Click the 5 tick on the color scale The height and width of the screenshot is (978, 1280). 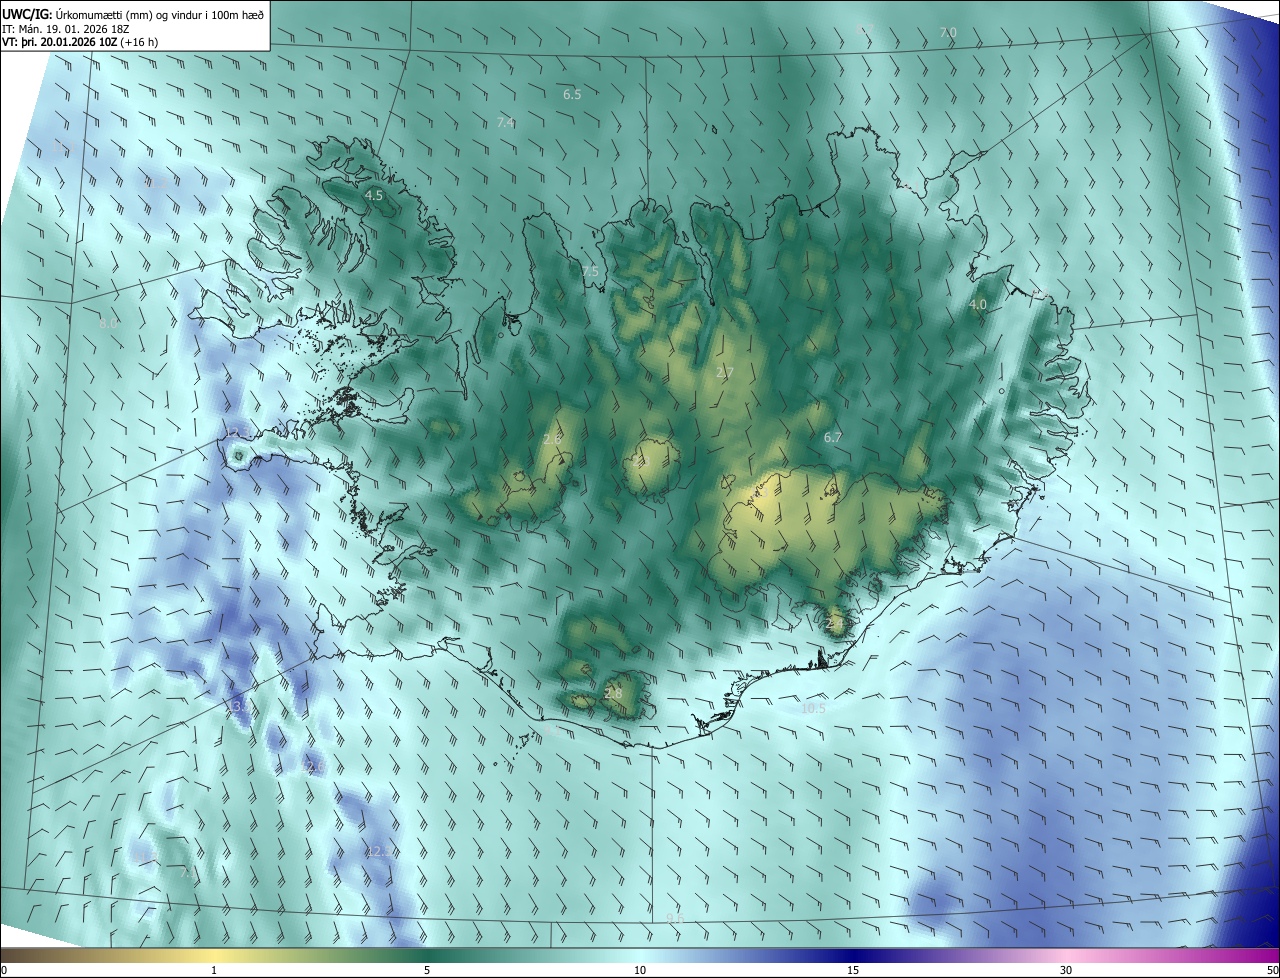tap(427, 970)
